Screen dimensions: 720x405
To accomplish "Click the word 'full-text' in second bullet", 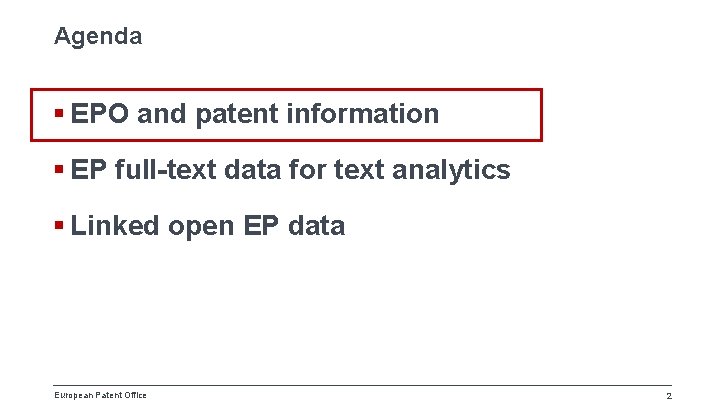I will click(166, 169).
